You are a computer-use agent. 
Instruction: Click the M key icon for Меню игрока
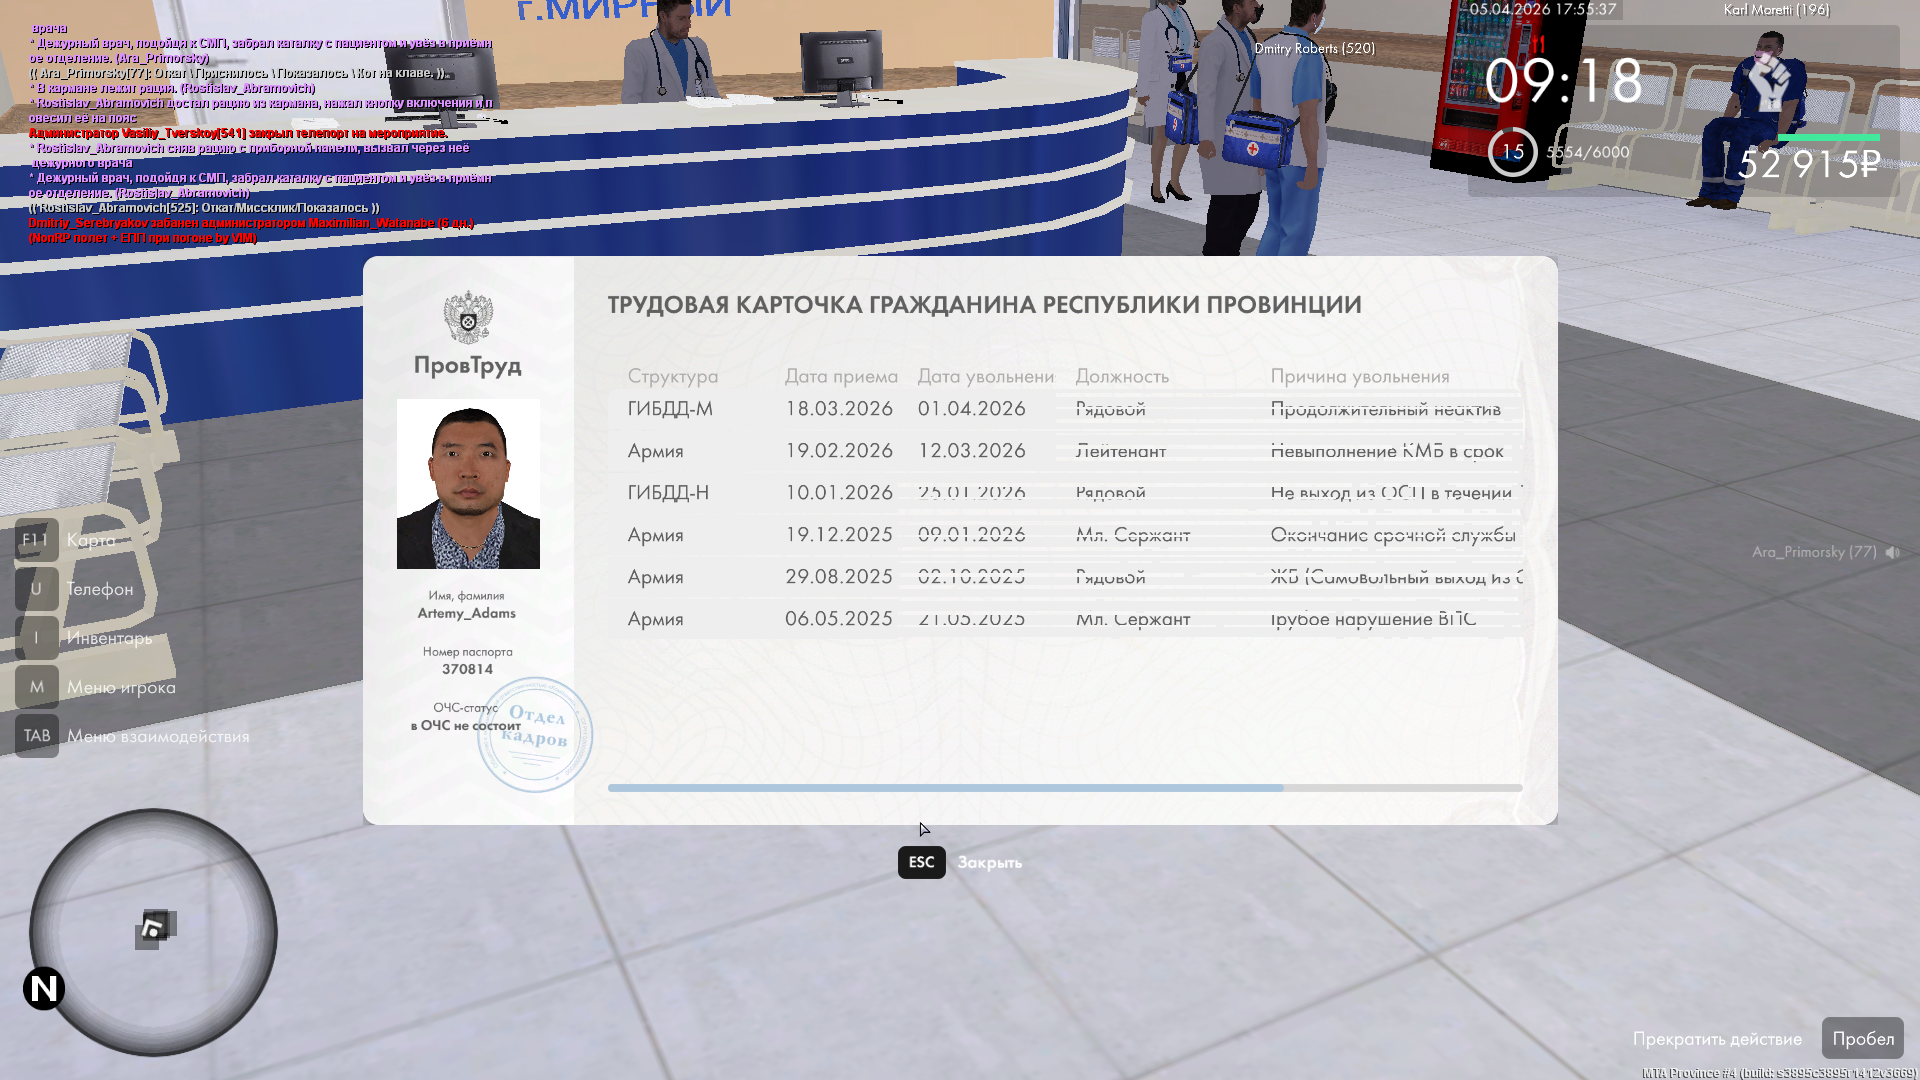[x=36, y=687]
